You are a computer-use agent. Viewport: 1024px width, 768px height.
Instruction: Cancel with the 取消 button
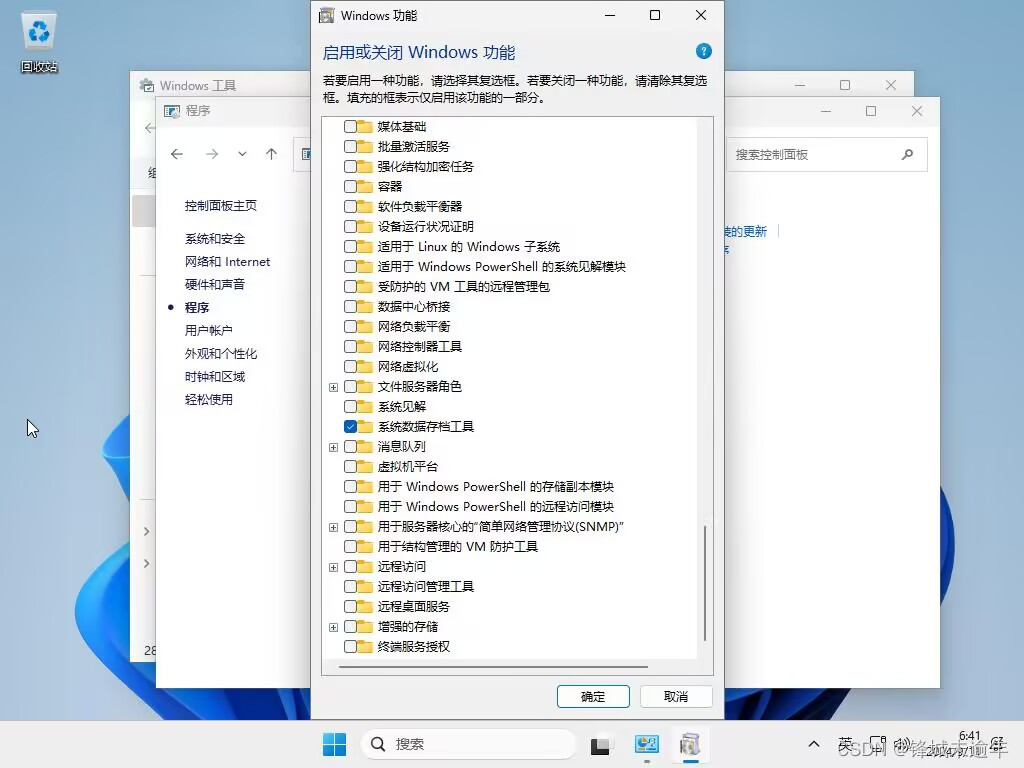(676, 697)
